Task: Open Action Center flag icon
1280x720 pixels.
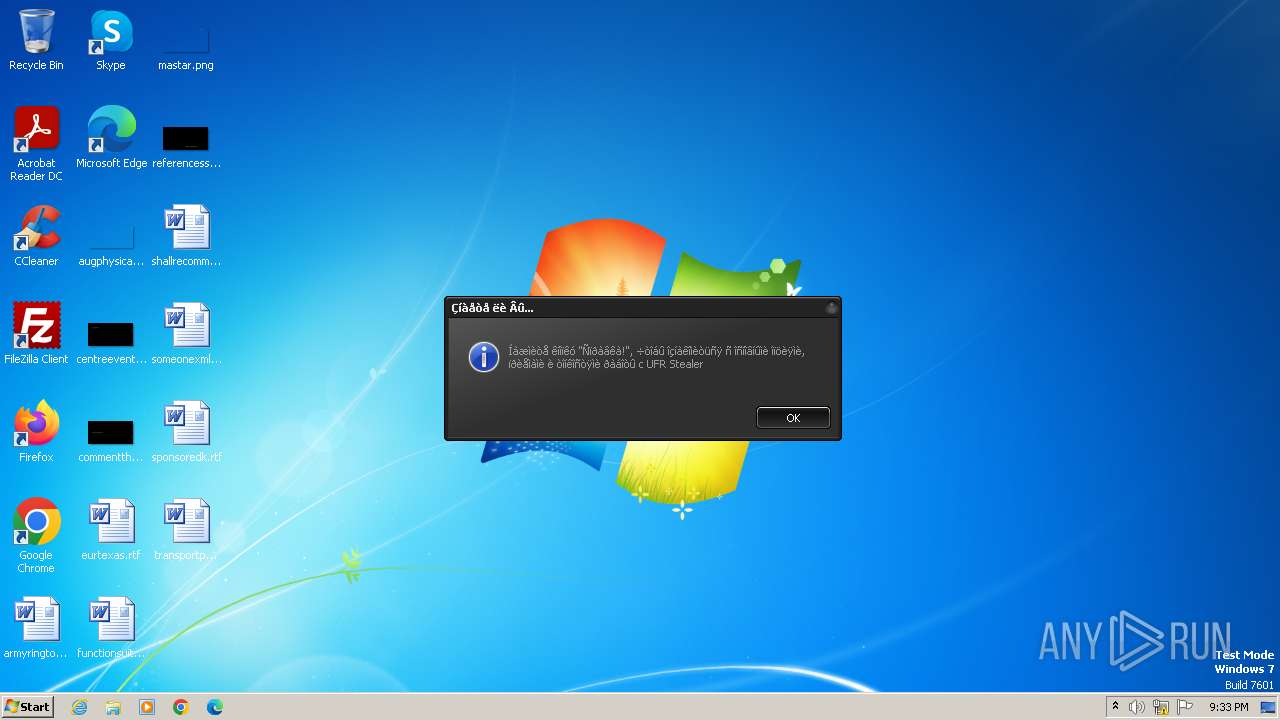Action: click(x=1185, y=707)
